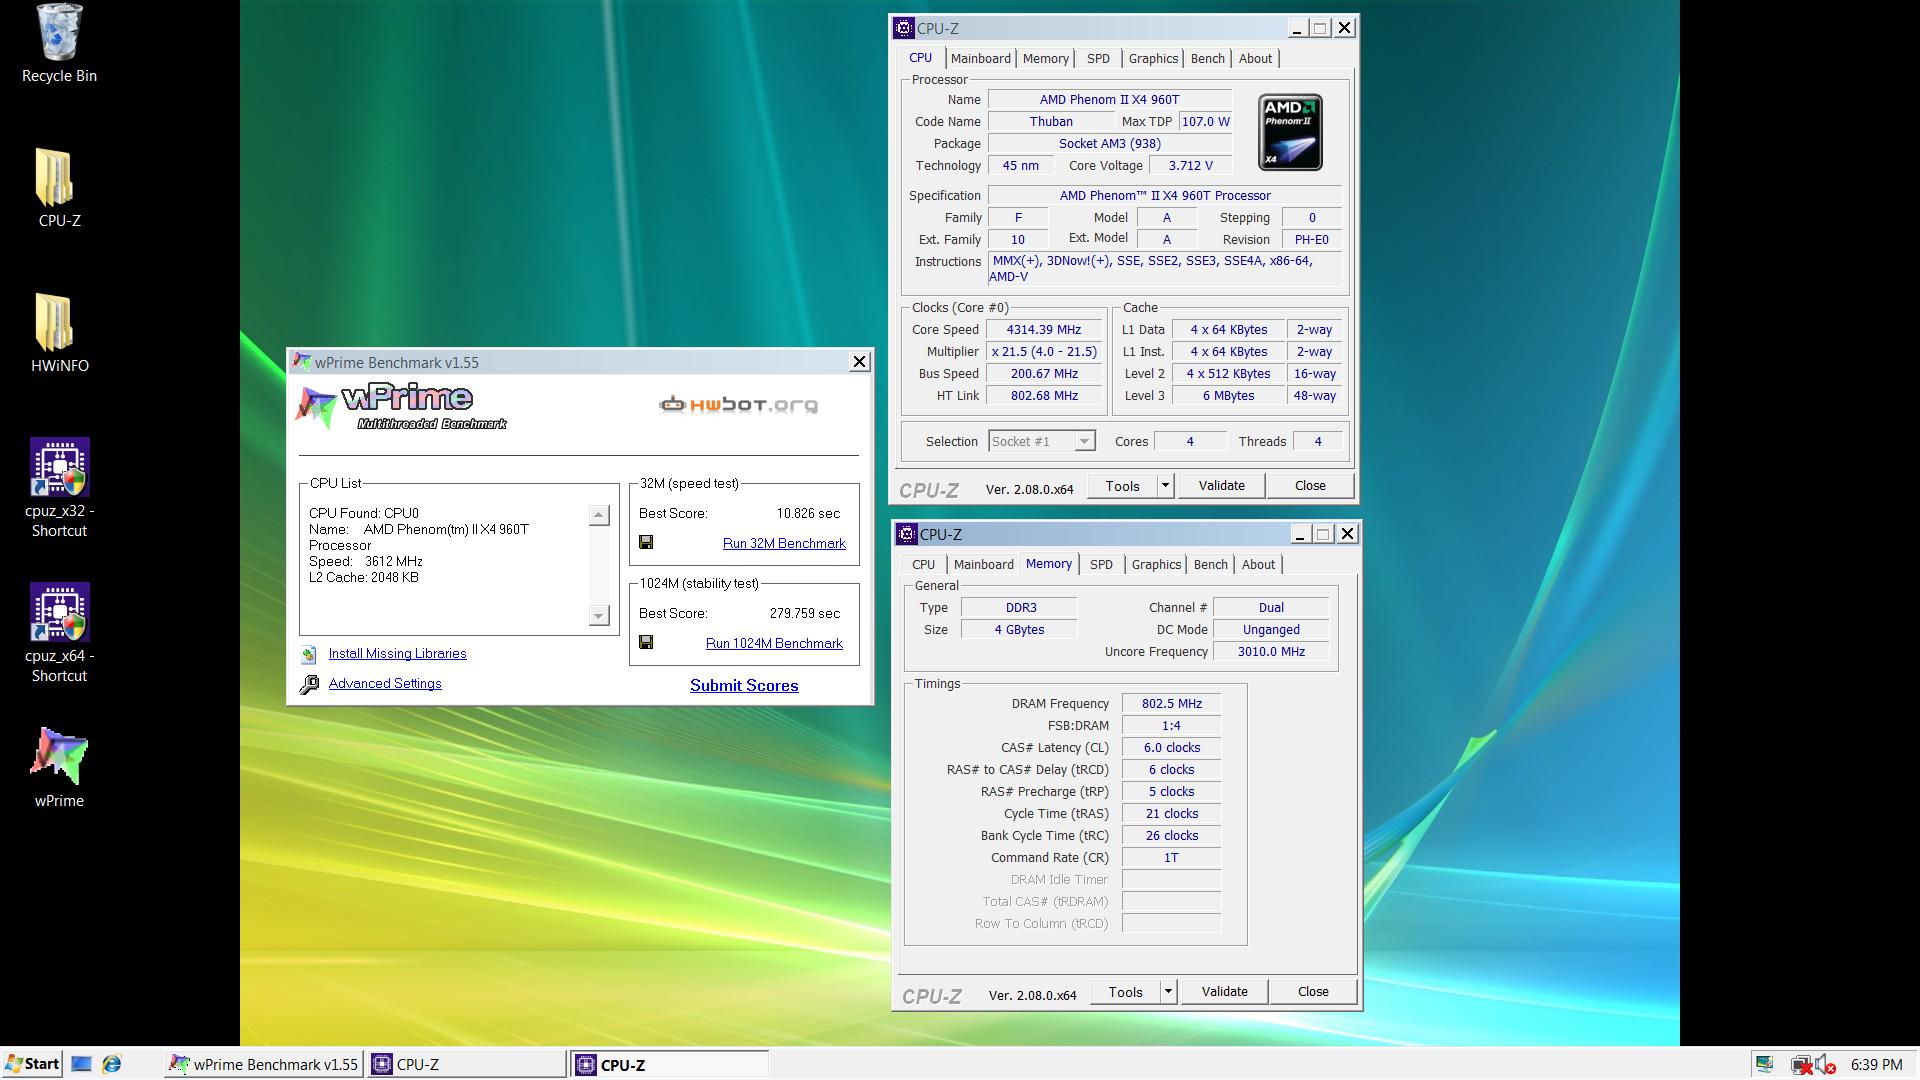Image resolution: width=1920 pixels, height=1080 pixels.
Task: Click Close button in the top CPU-Z window
Action: pyautogui.click(x=1310, y=486)
